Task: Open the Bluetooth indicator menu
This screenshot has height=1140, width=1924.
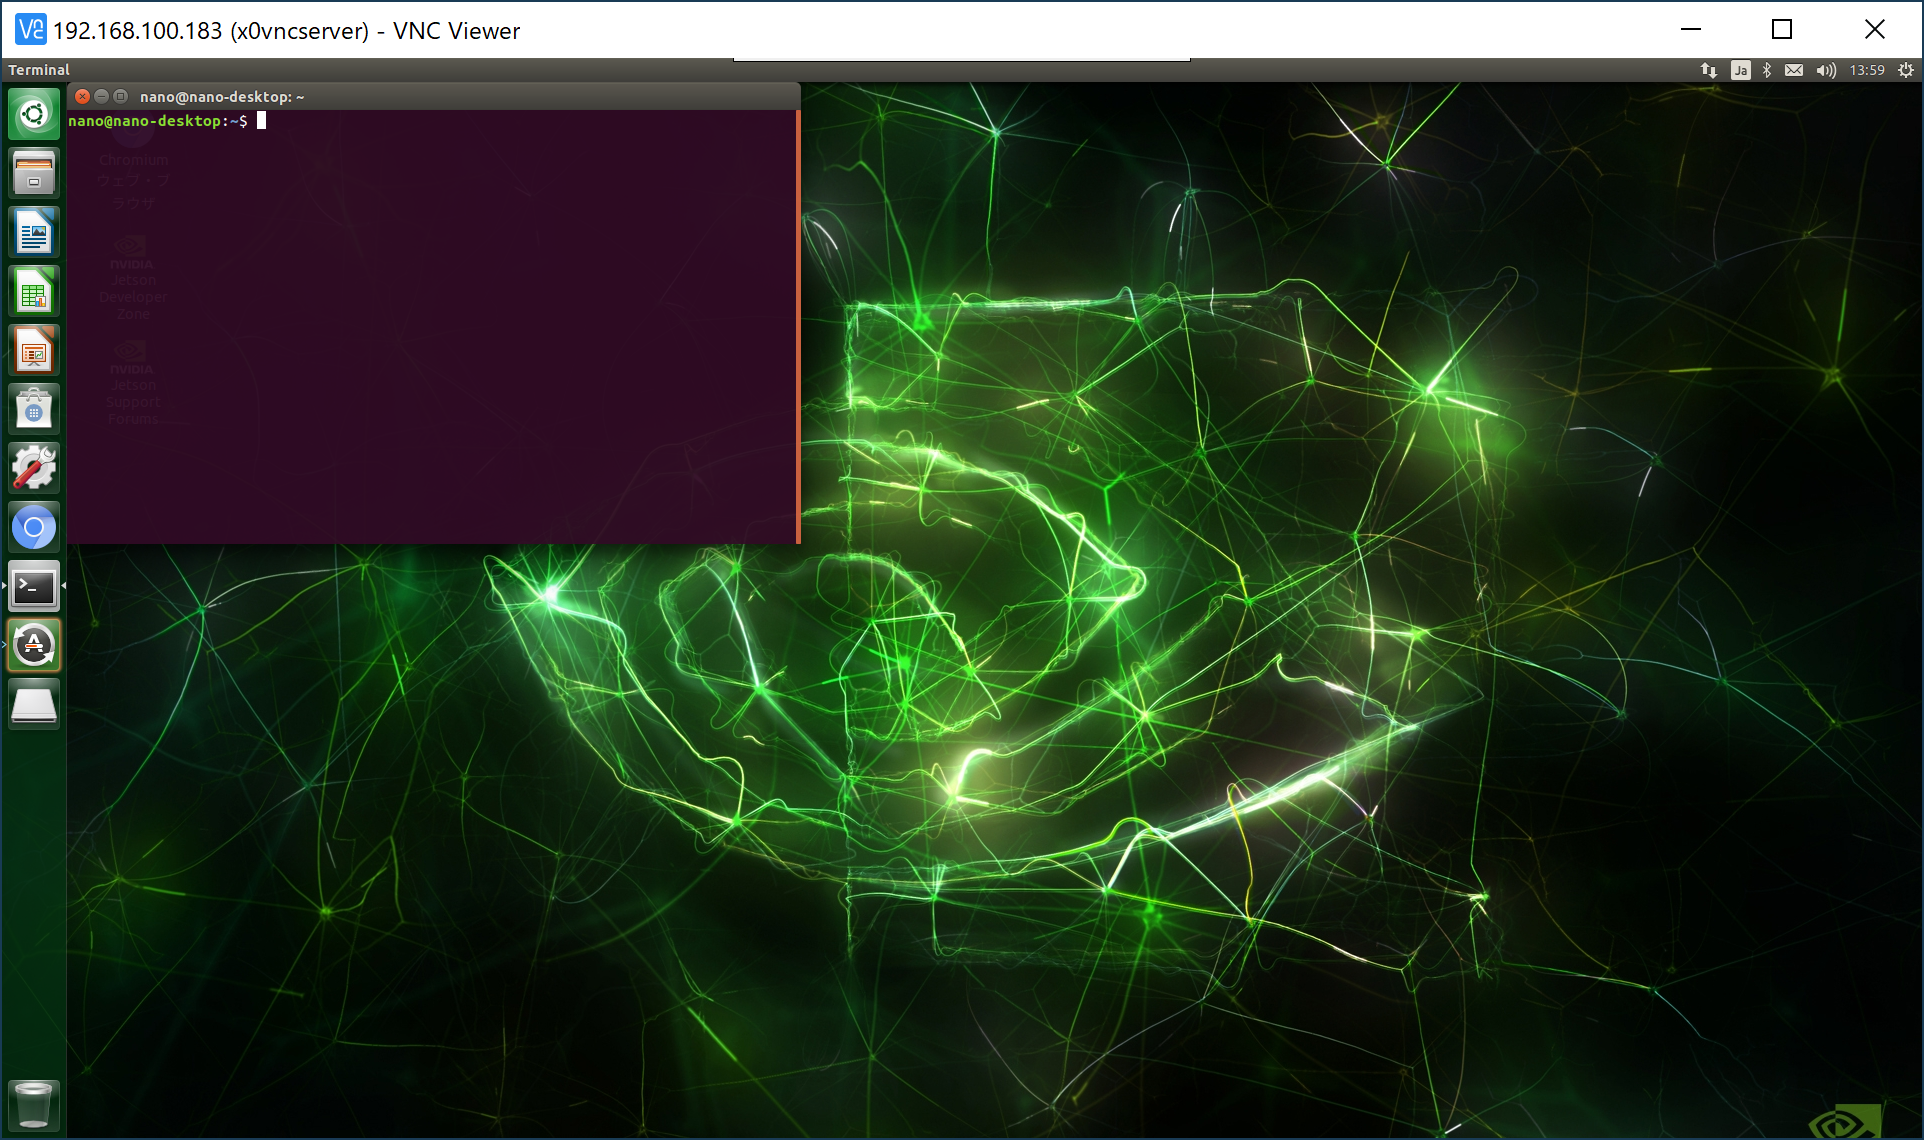Action: pos(1767,70)
